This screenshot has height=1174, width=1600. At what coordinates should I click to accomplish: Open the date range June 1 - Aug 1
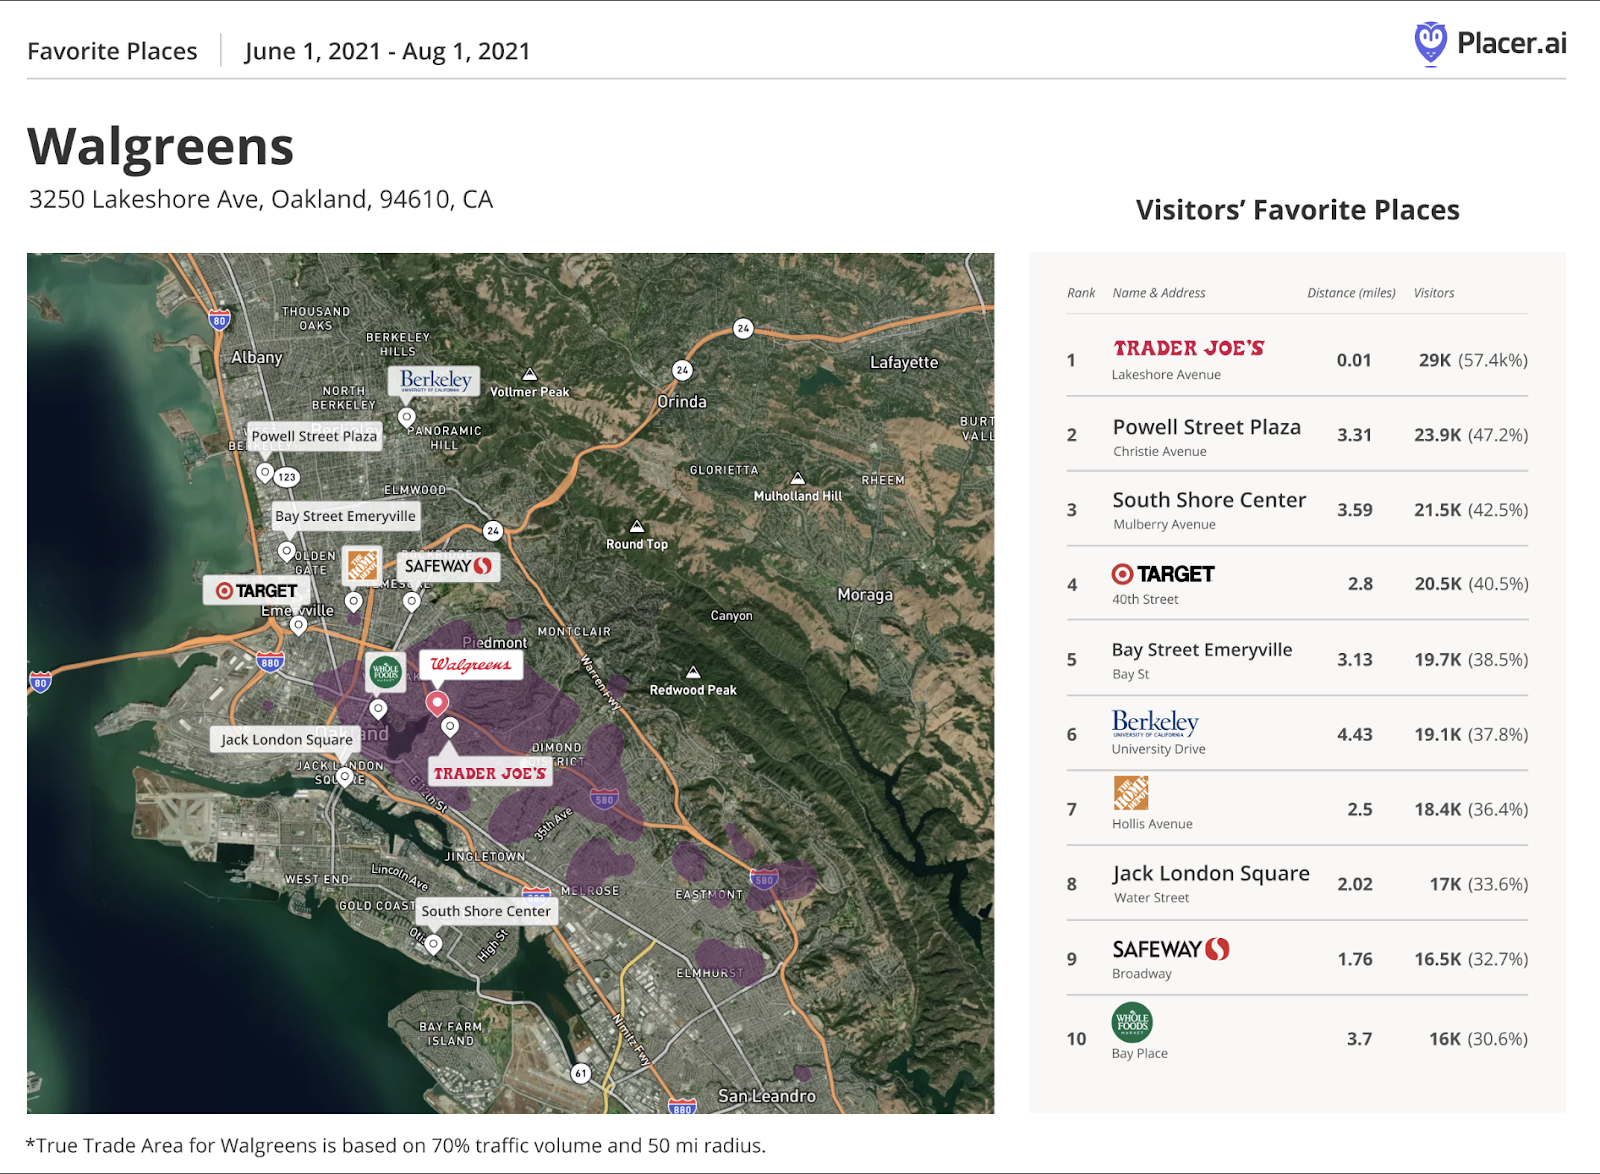387,51
